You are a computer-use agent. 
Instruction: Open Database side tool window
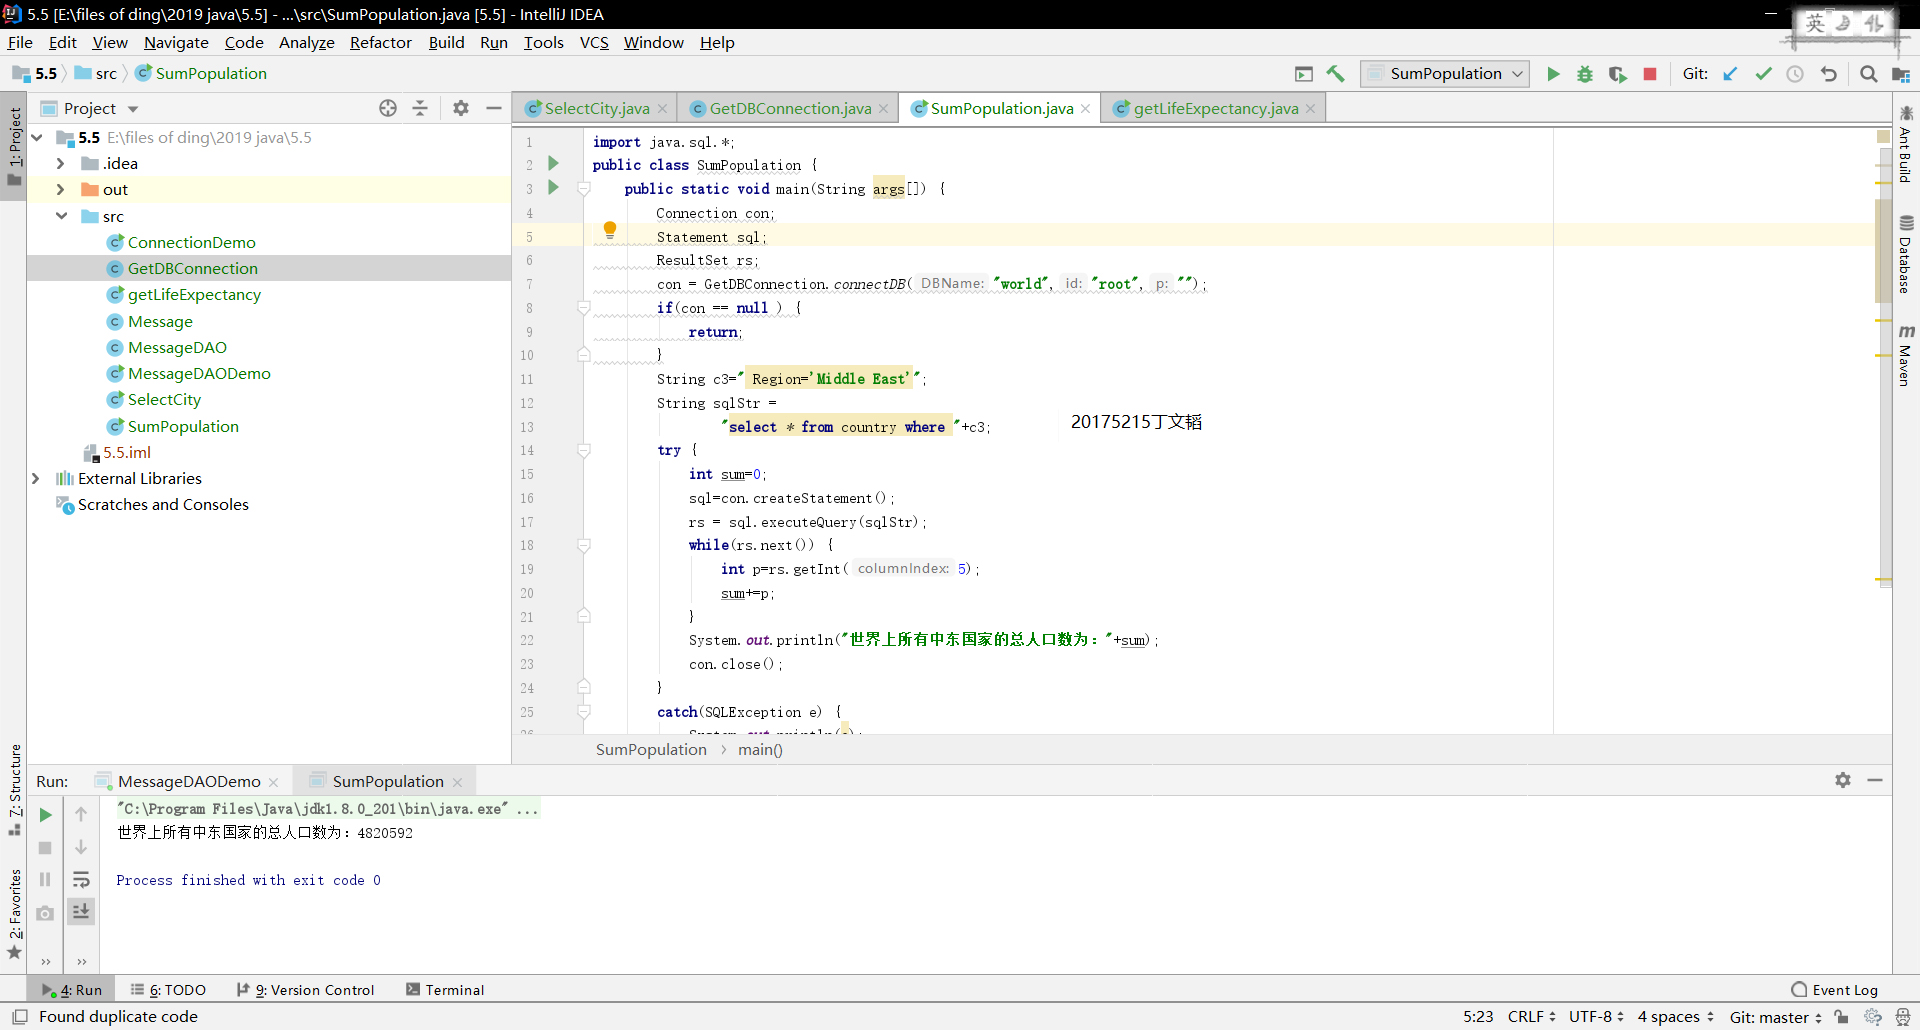(x=1906, y=255)
